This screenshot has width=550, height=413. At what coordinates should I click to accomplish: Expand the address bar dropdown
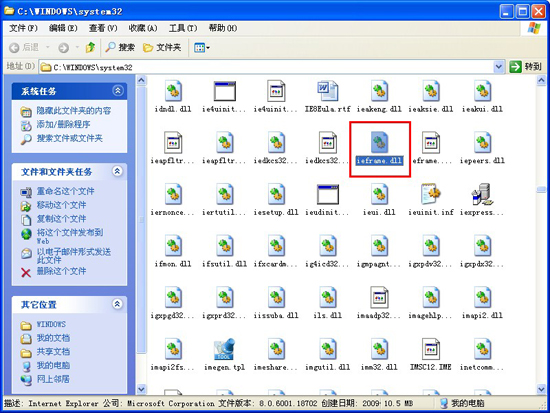[498, 67]
